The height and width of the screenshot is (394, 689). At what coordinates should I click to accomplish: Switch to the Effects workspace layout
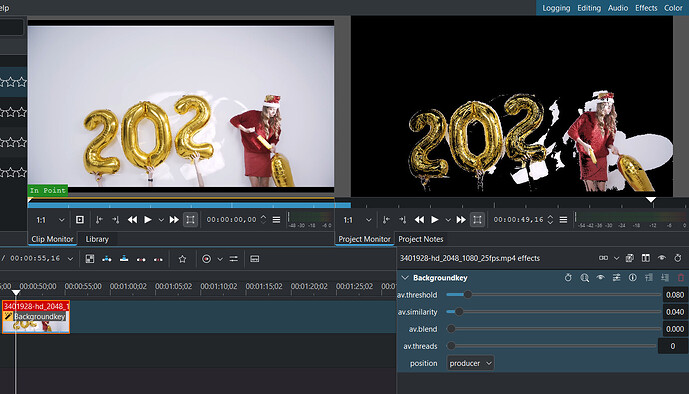646,8
